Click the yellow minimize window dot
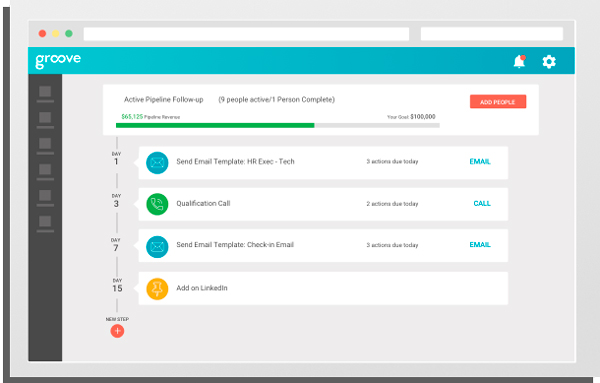The height and width of the screenshot is (383, 600). 55,34
